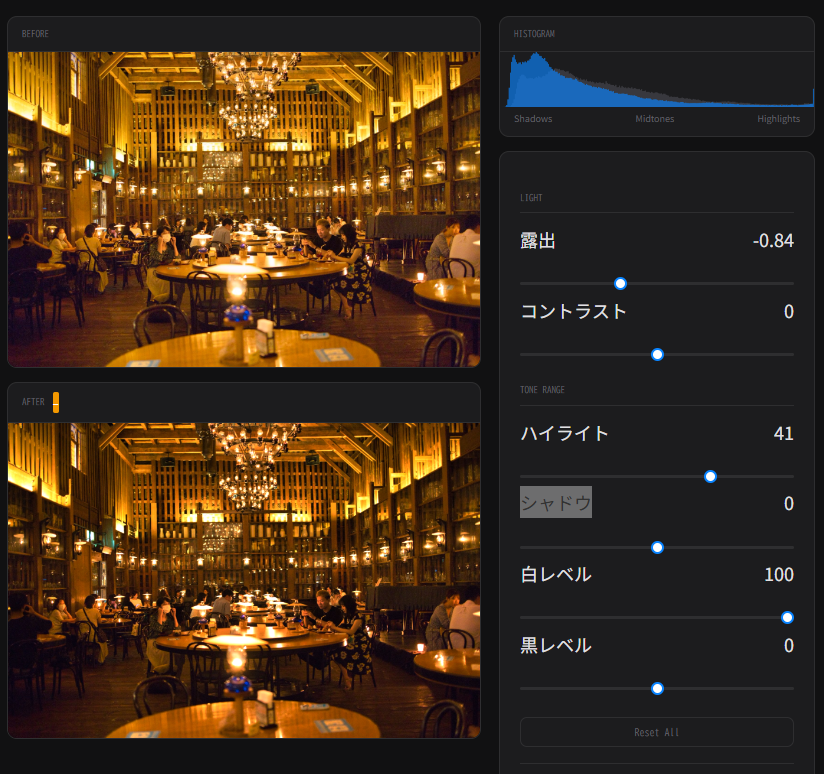The height and width of the screenshot is (774, 824).
Task: Click the シャドウ shadows slider handle
Action: click(657, 547)
